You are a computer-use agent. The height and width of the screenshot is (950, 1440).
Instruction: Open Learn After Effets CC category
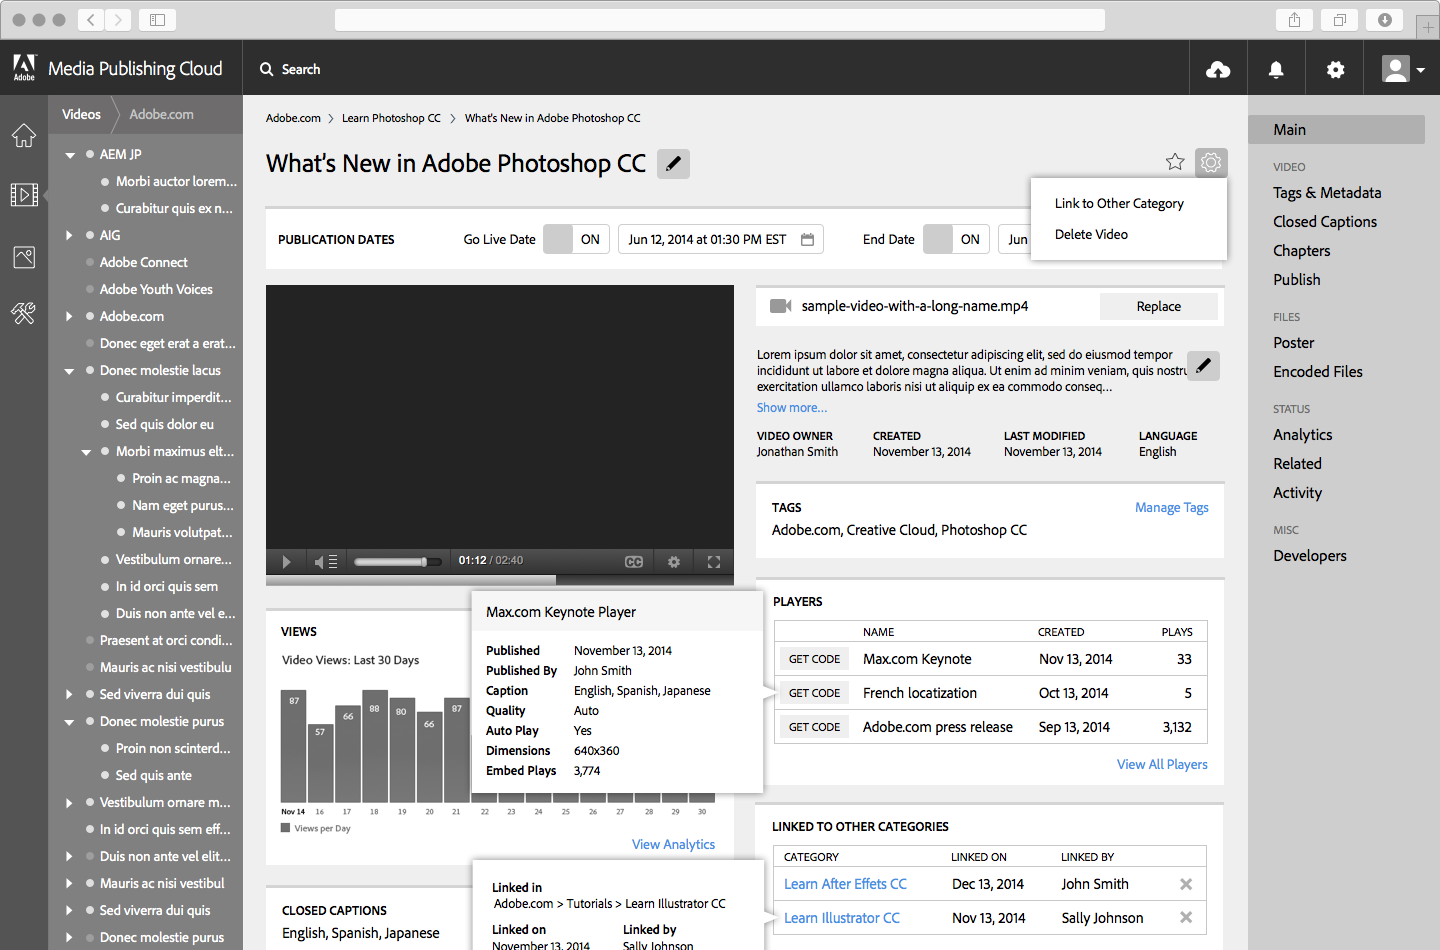point(845,884)
